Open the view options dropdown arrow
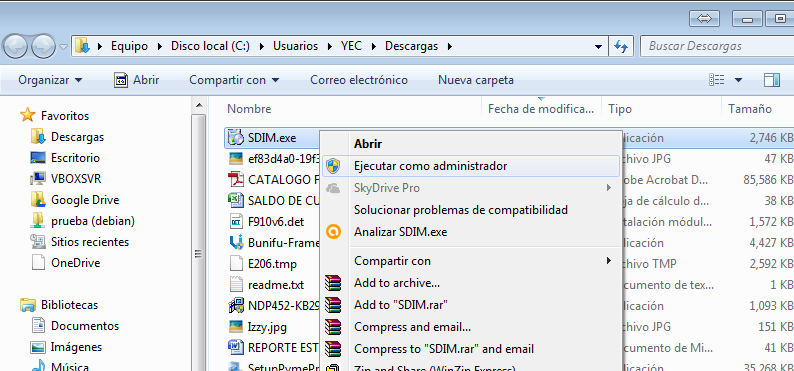Viewport: 794px width, 371px height. coord(738,80)
